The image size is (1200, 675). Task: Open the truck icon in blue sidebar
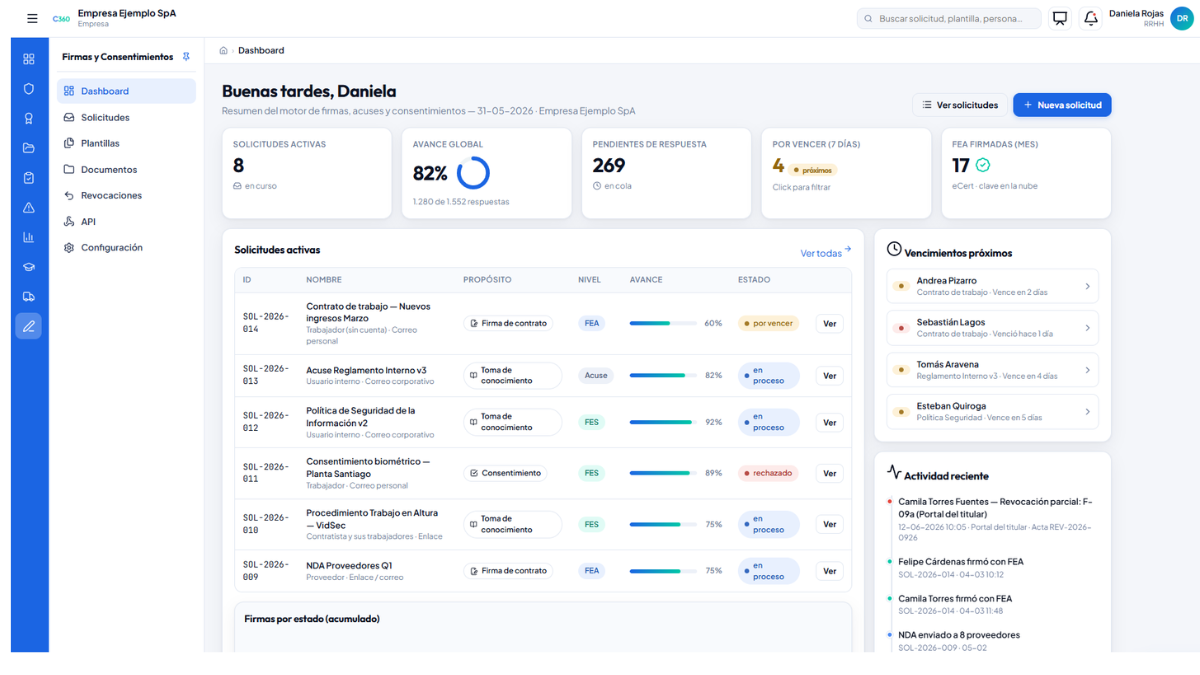tap(28, 296)
